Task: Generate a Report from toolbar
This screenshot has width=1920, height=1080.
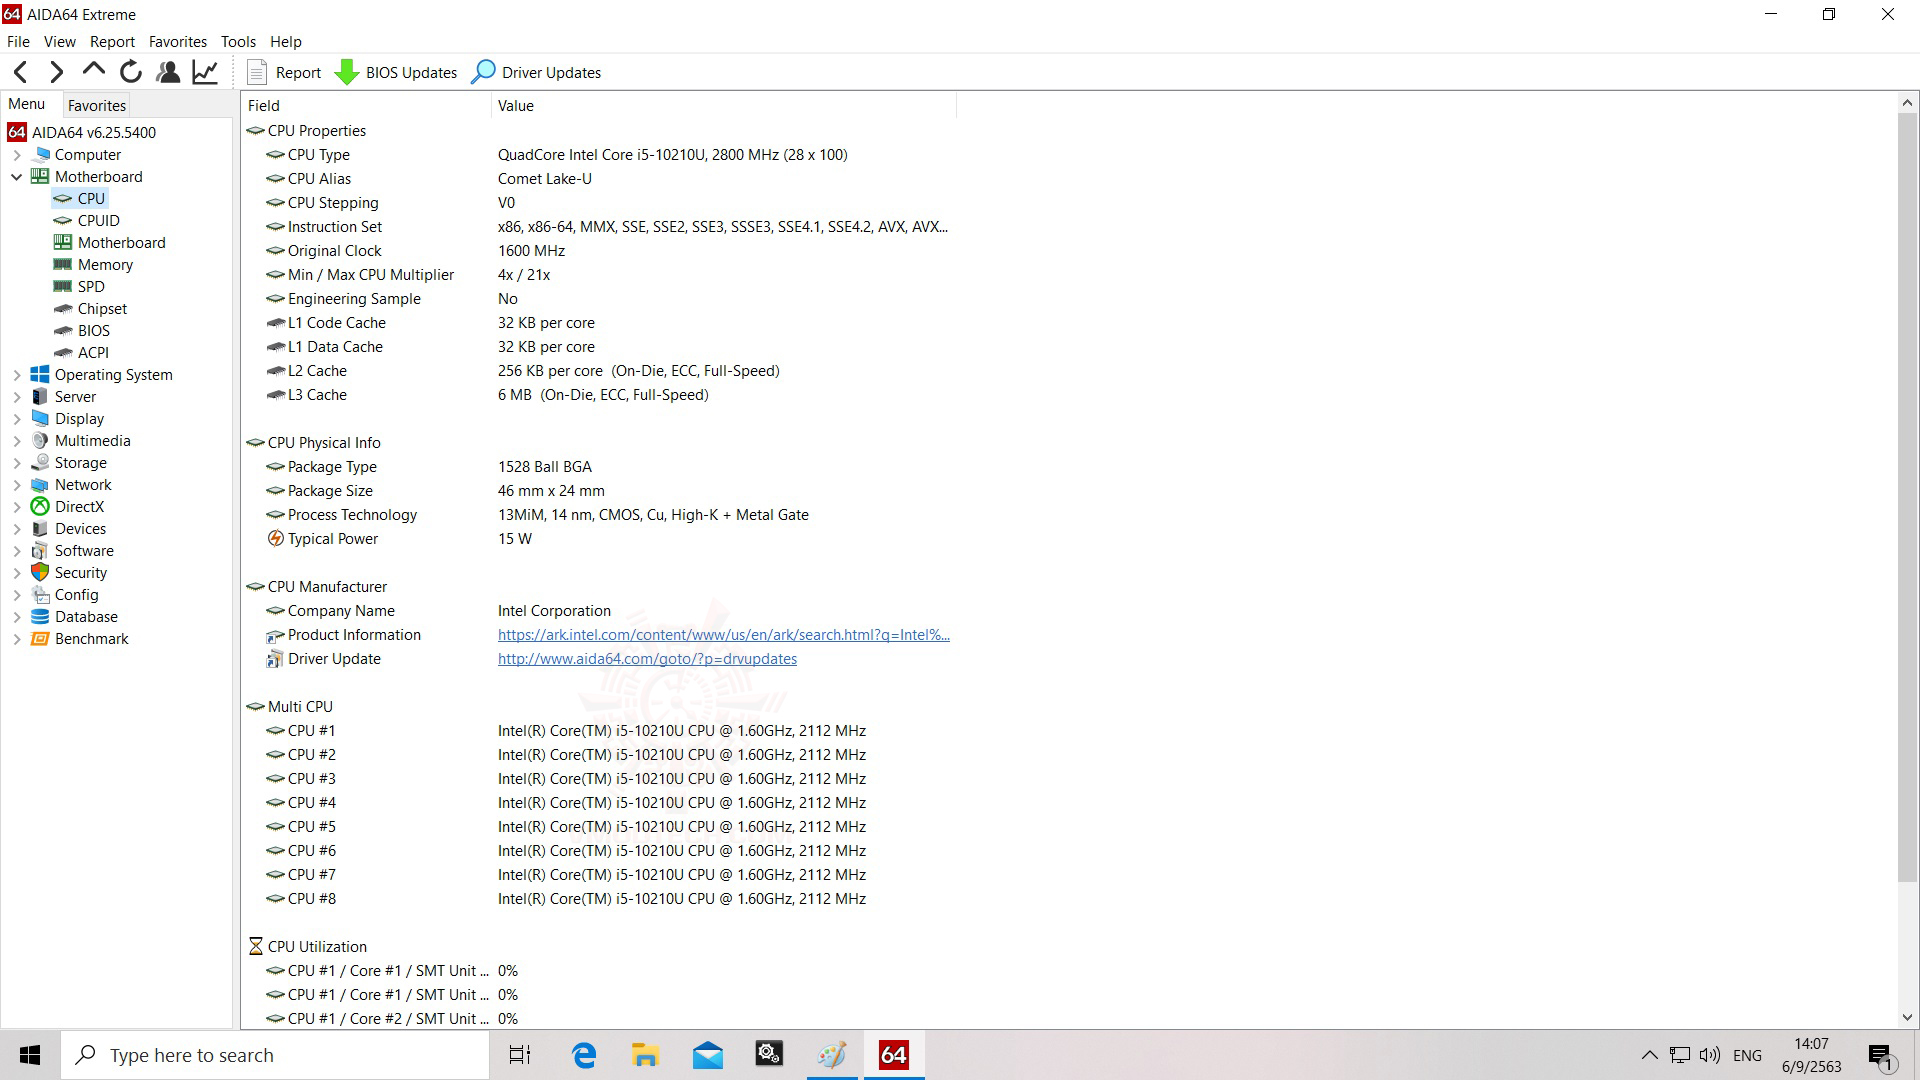Action: 284,72
